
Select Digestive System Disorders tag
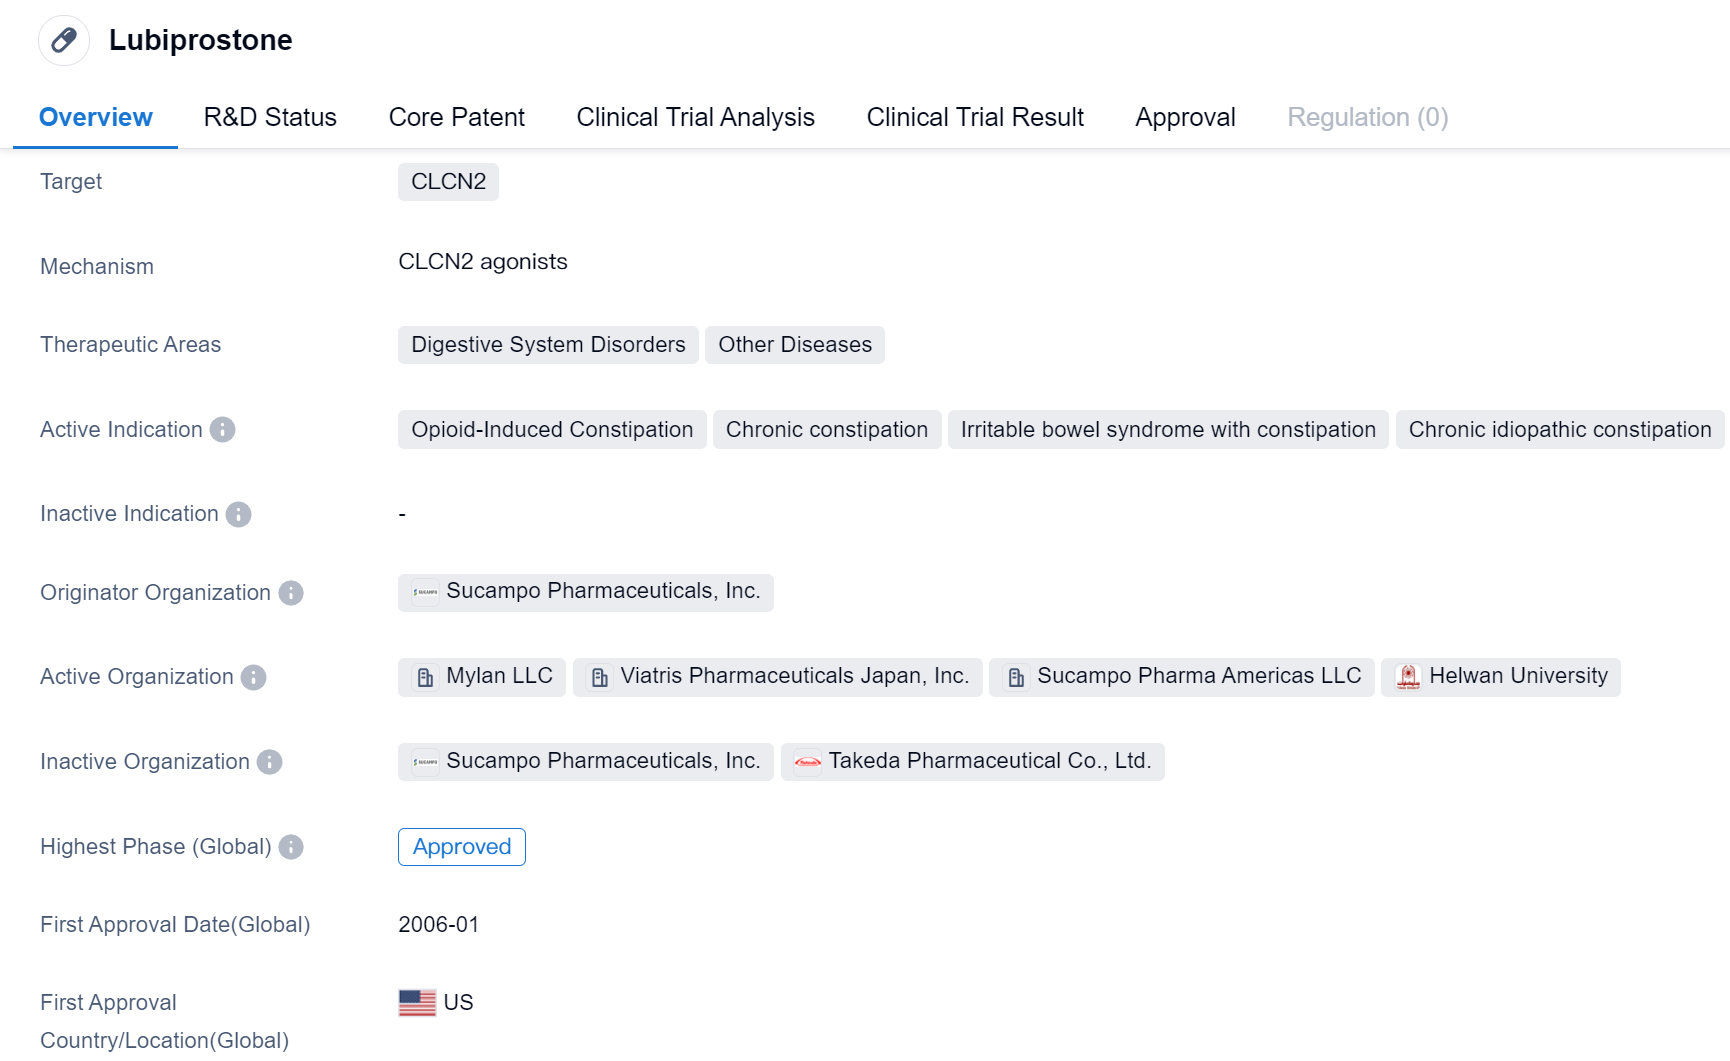point(548,345)
